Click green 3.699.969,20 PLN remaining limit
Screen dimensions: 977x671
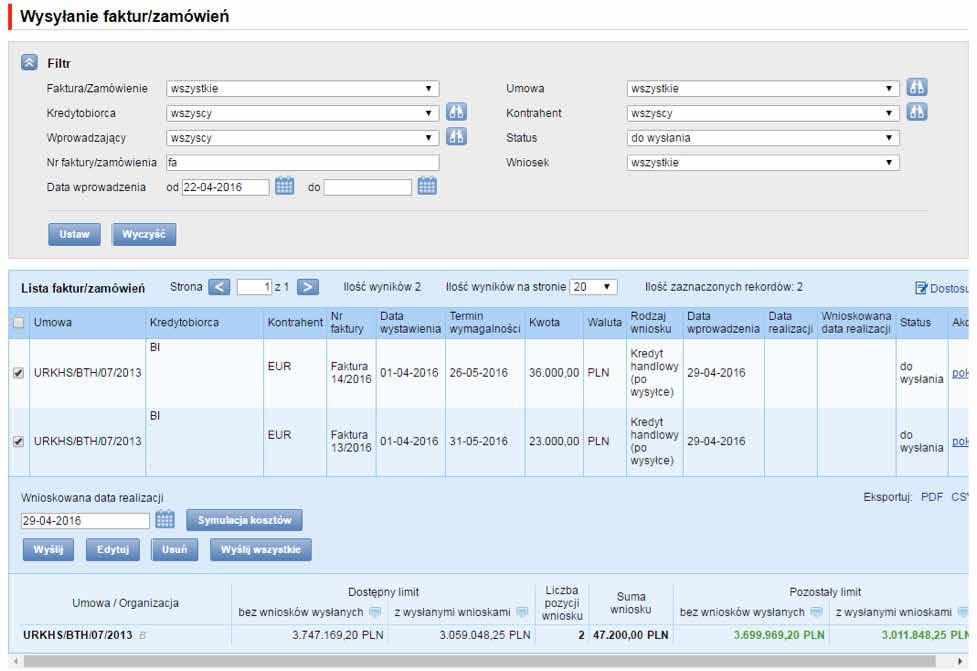(779, 635)
